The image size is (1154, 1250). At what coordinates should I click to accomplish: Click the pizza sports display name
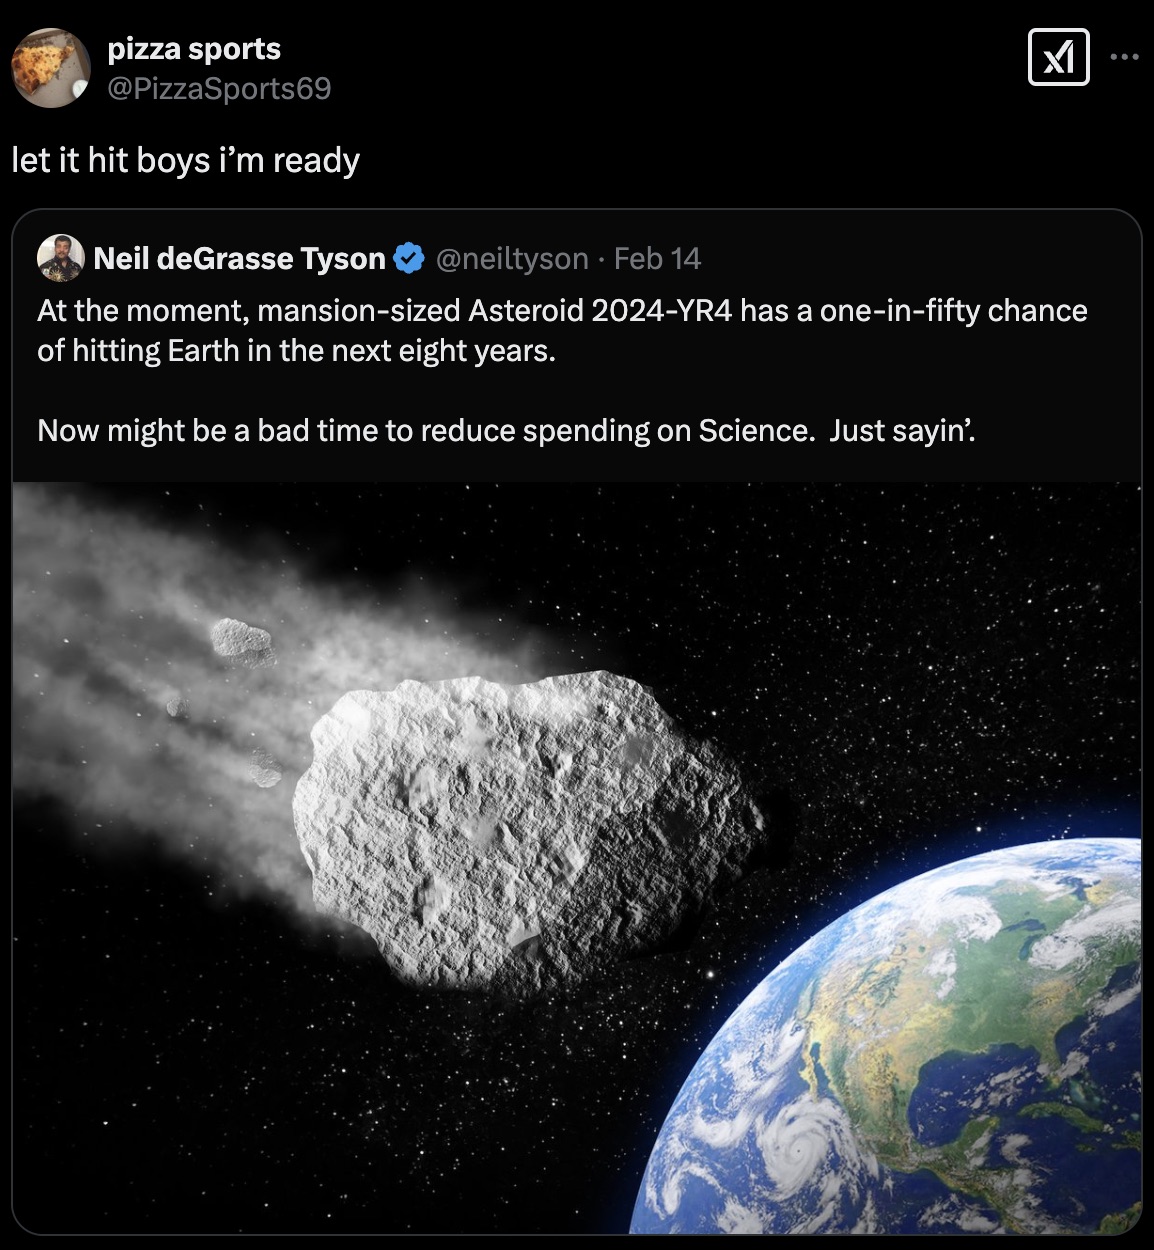tap(195, 48)
